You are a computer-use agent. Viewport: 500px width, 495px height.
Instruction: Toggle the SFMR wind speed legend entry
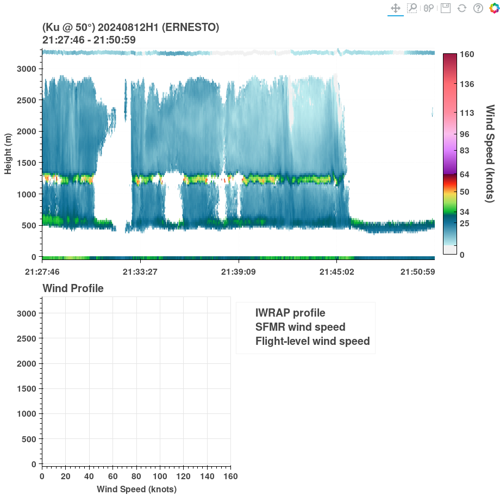coord(300,327)
